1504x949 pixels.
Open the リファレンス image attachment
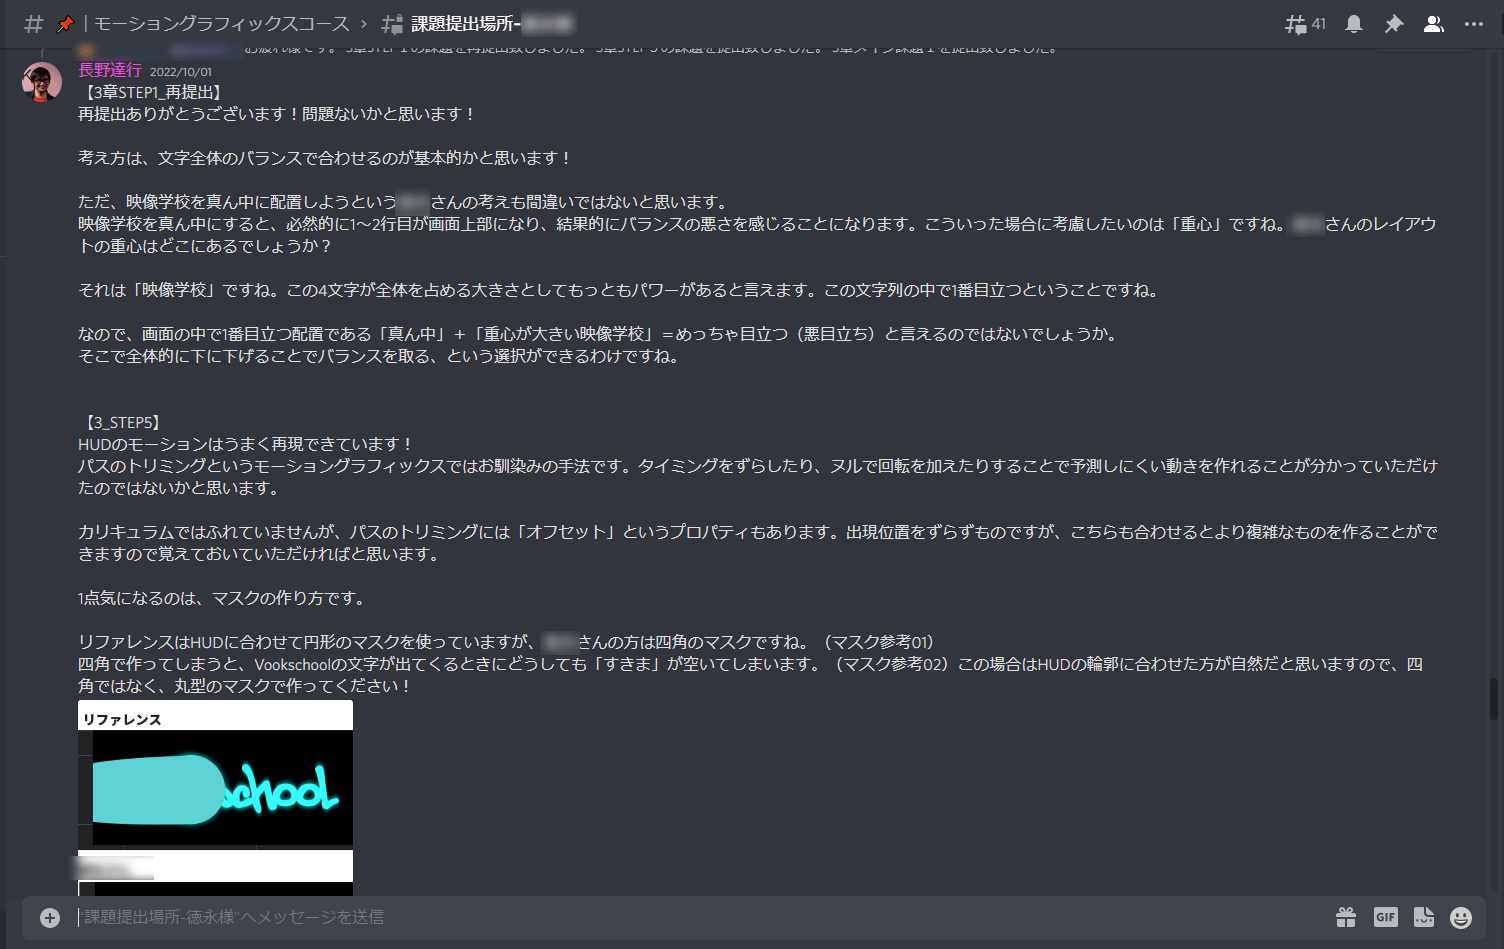215,773
